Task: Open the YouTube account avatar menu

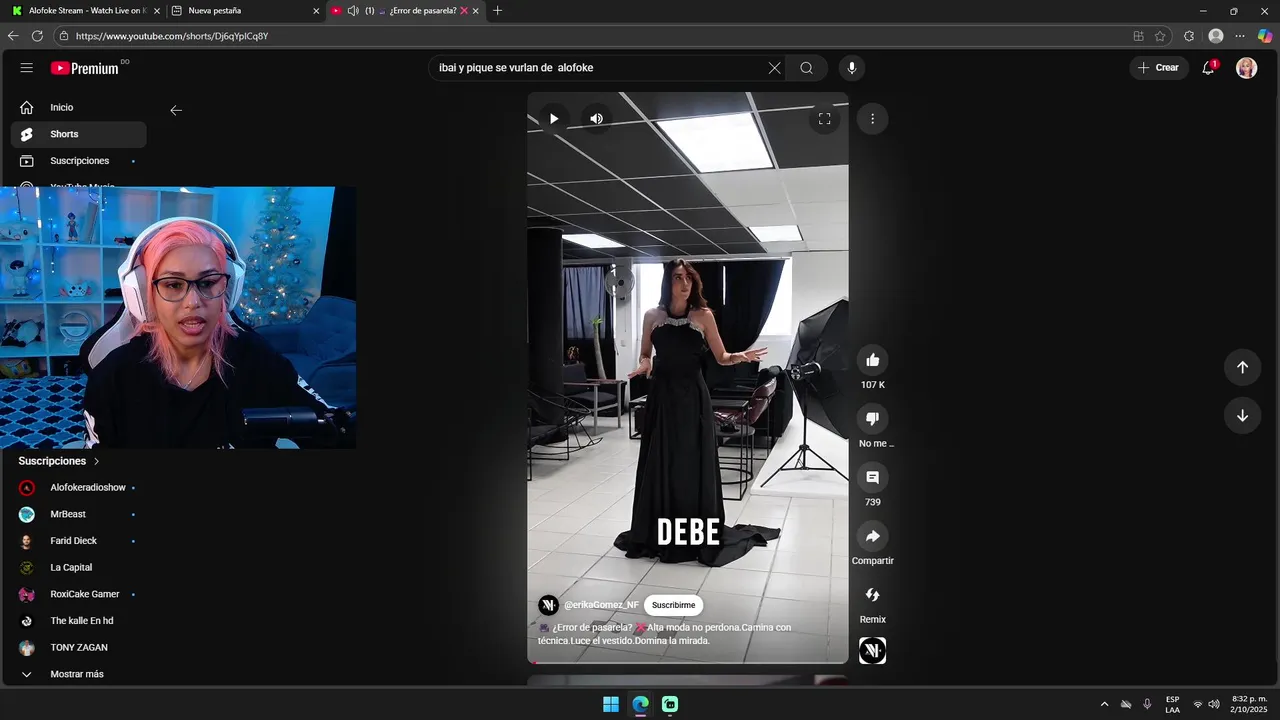Action: pyautogui.click(x=1246, y=68)
